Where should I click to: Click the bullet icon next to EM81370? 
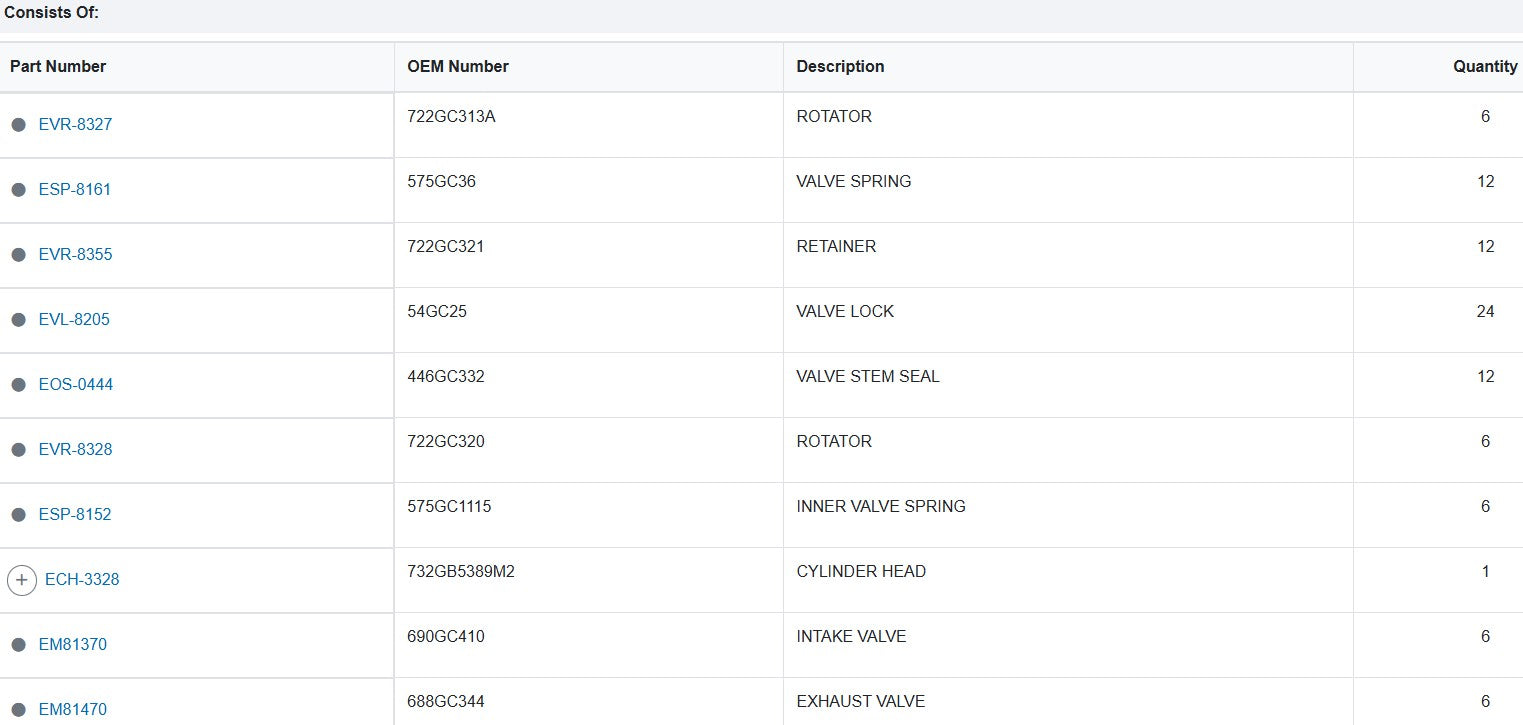pyautogui.click(x=18, y=645)
